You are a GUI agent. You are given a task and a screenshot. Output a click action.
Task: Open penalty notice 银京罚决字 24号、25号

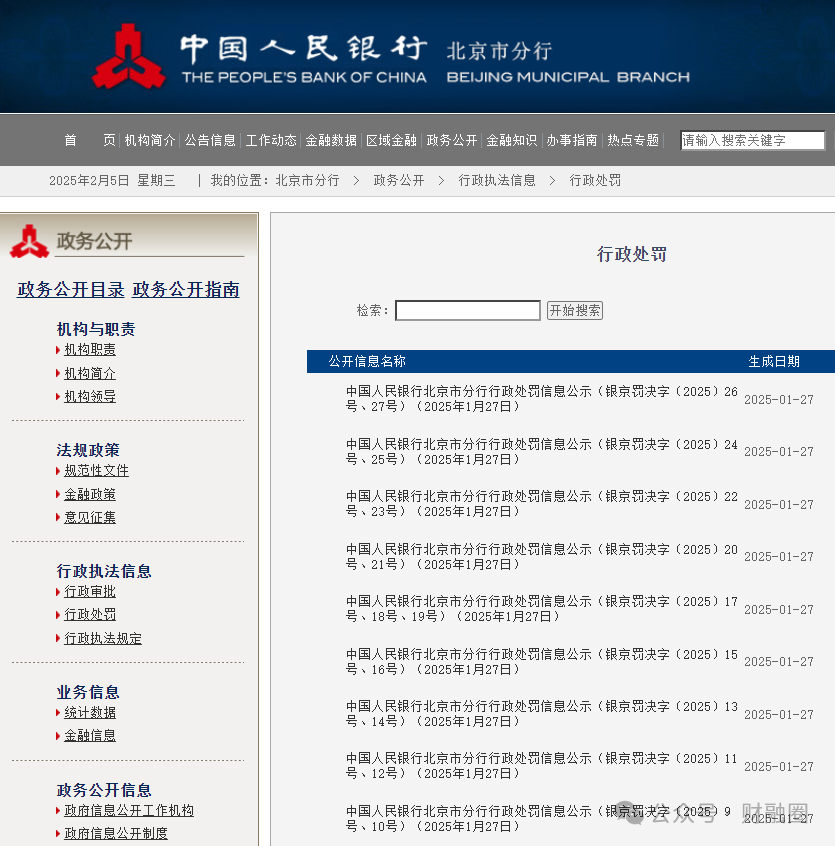[x=542, y=452]
